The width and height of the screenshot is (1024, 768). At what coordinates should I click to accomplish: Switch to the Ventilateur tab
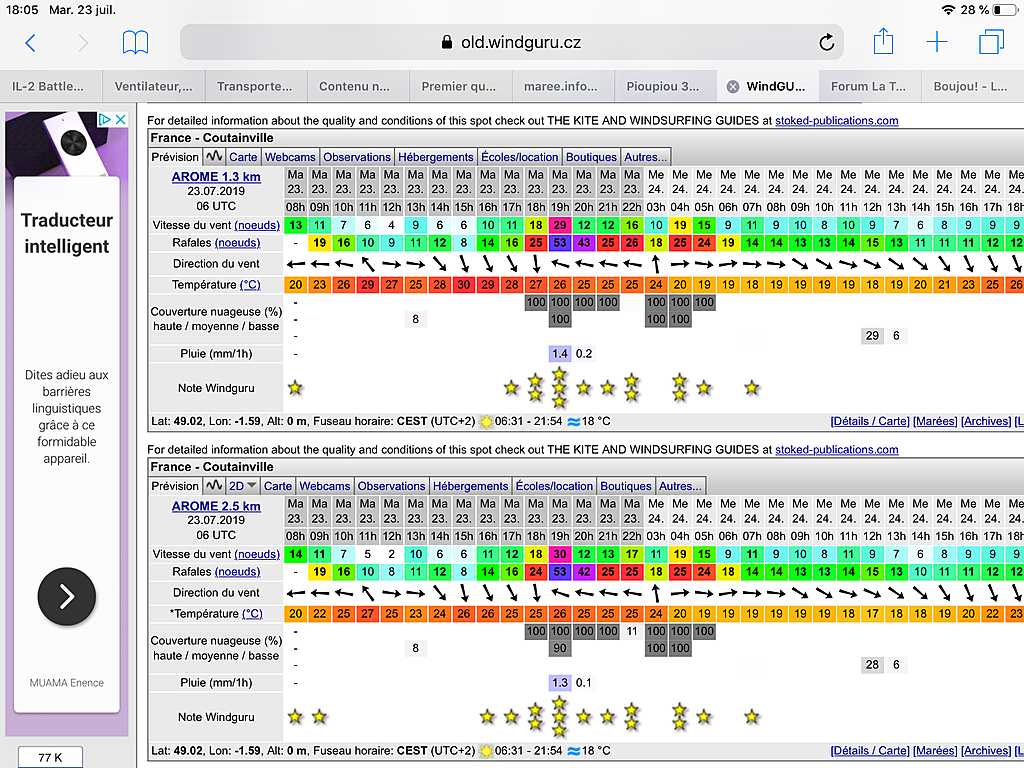point(153,86)
